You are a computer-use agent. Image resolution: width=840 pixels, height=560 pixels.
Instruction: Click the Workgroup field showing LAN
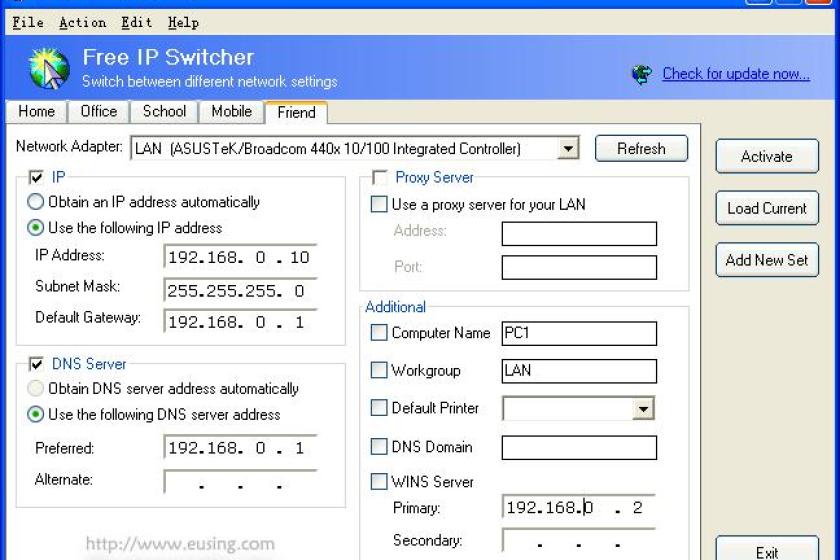(x=579, y=371)
